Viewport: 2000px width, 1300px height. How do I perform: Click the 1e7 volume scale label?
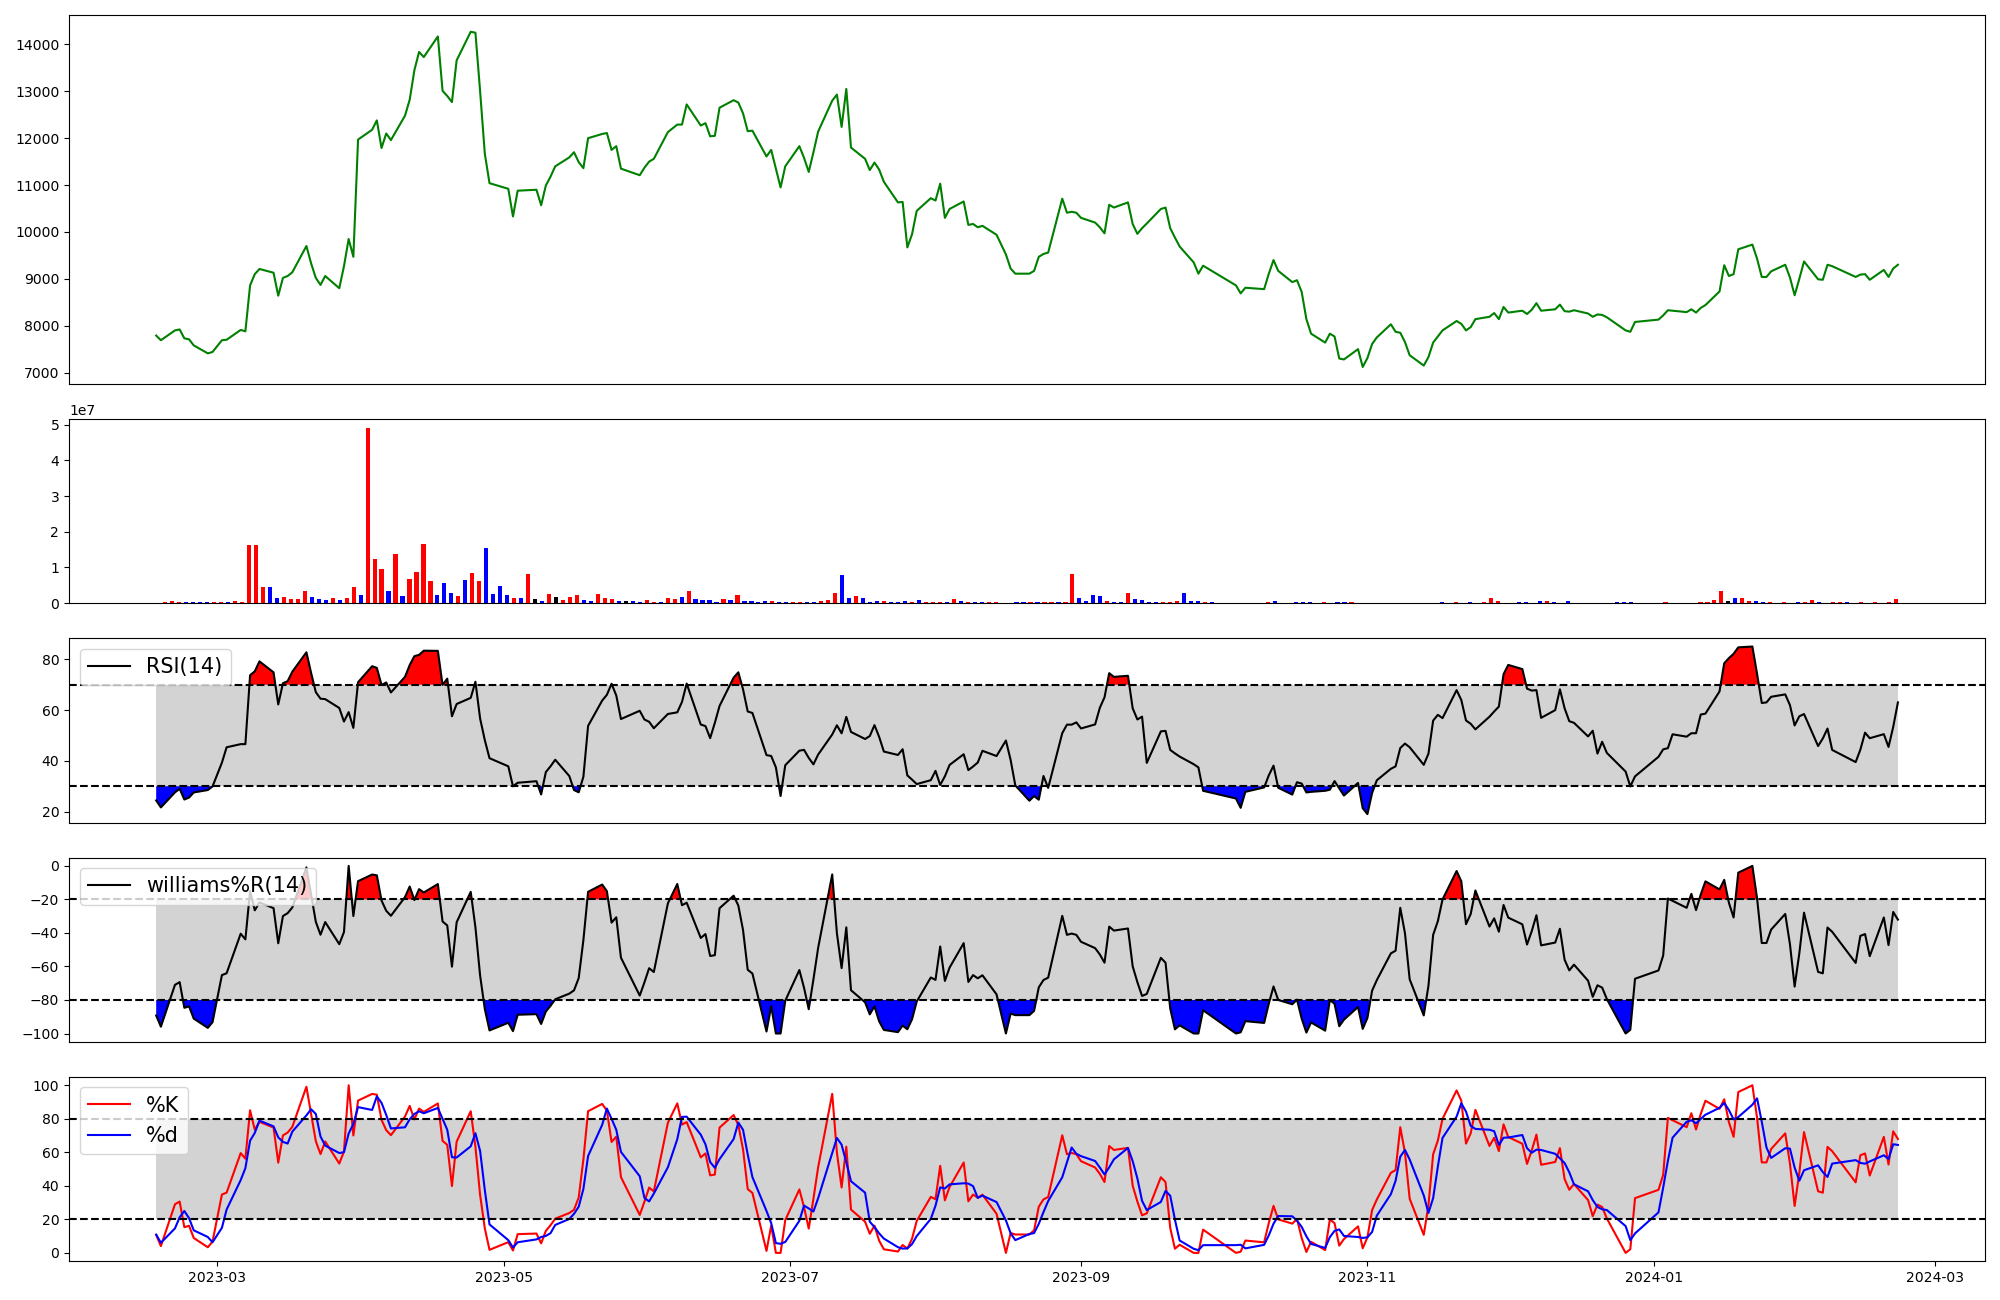82,410
